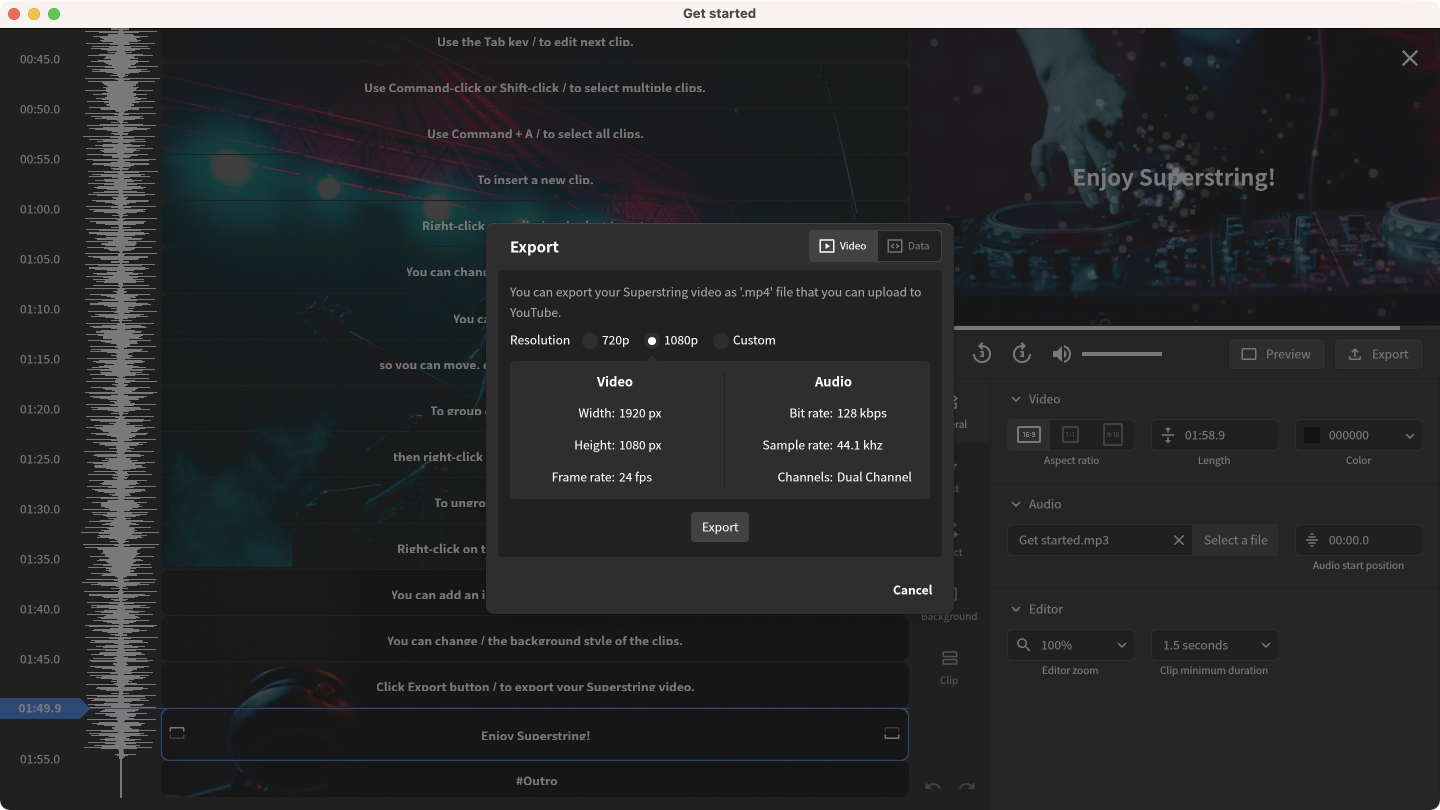Select the 720p resolution option
The height and width of the screenshot is (810, 1440).
point(589,340)
